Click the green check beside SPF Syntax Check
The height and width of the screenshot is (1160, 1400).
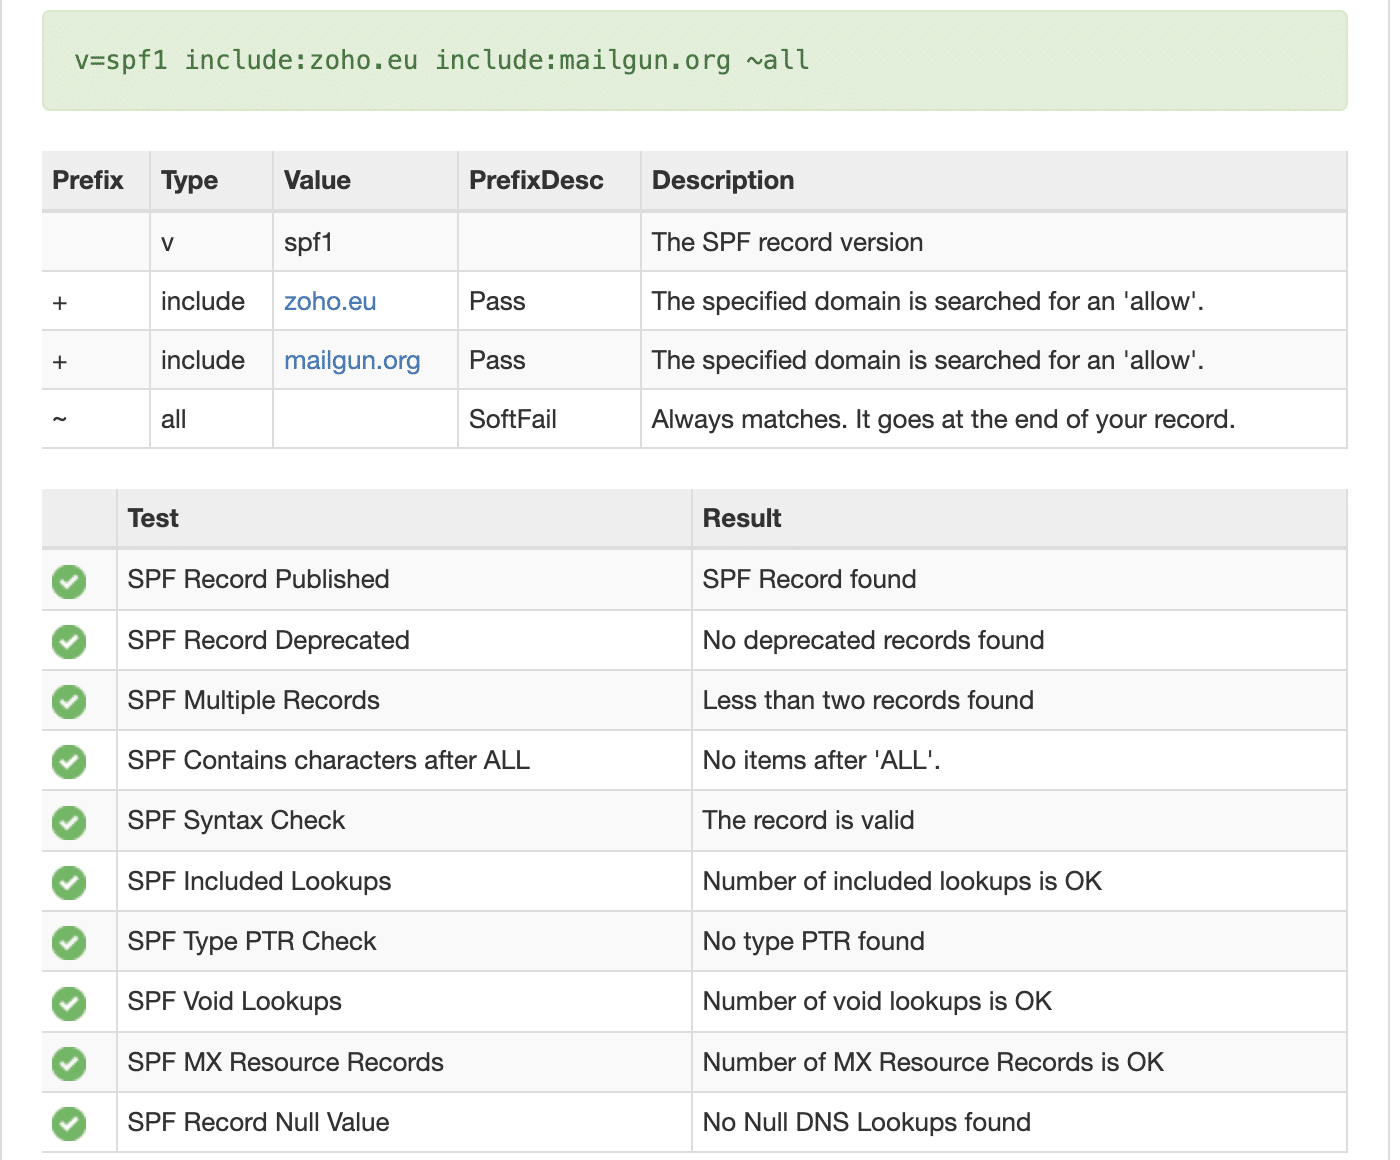point(69,822)
